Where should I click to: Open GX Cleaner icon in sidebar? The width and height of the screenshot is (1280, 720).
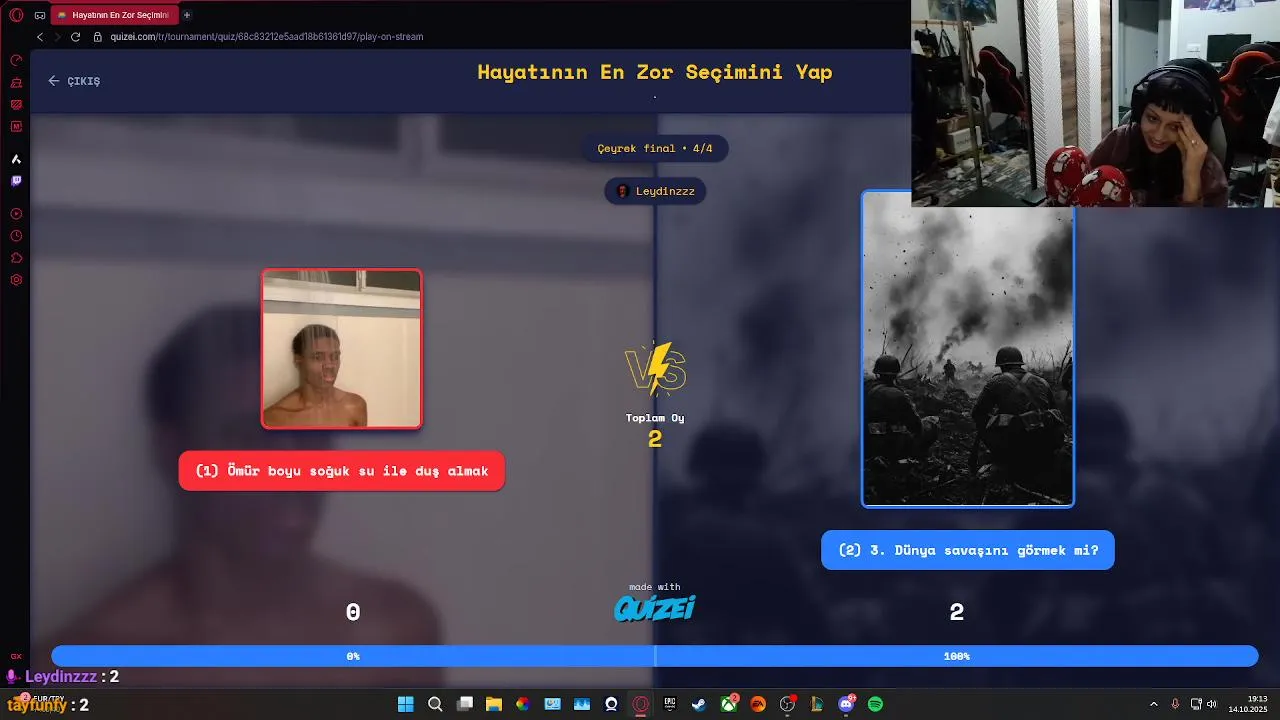(x=16, y=82)
